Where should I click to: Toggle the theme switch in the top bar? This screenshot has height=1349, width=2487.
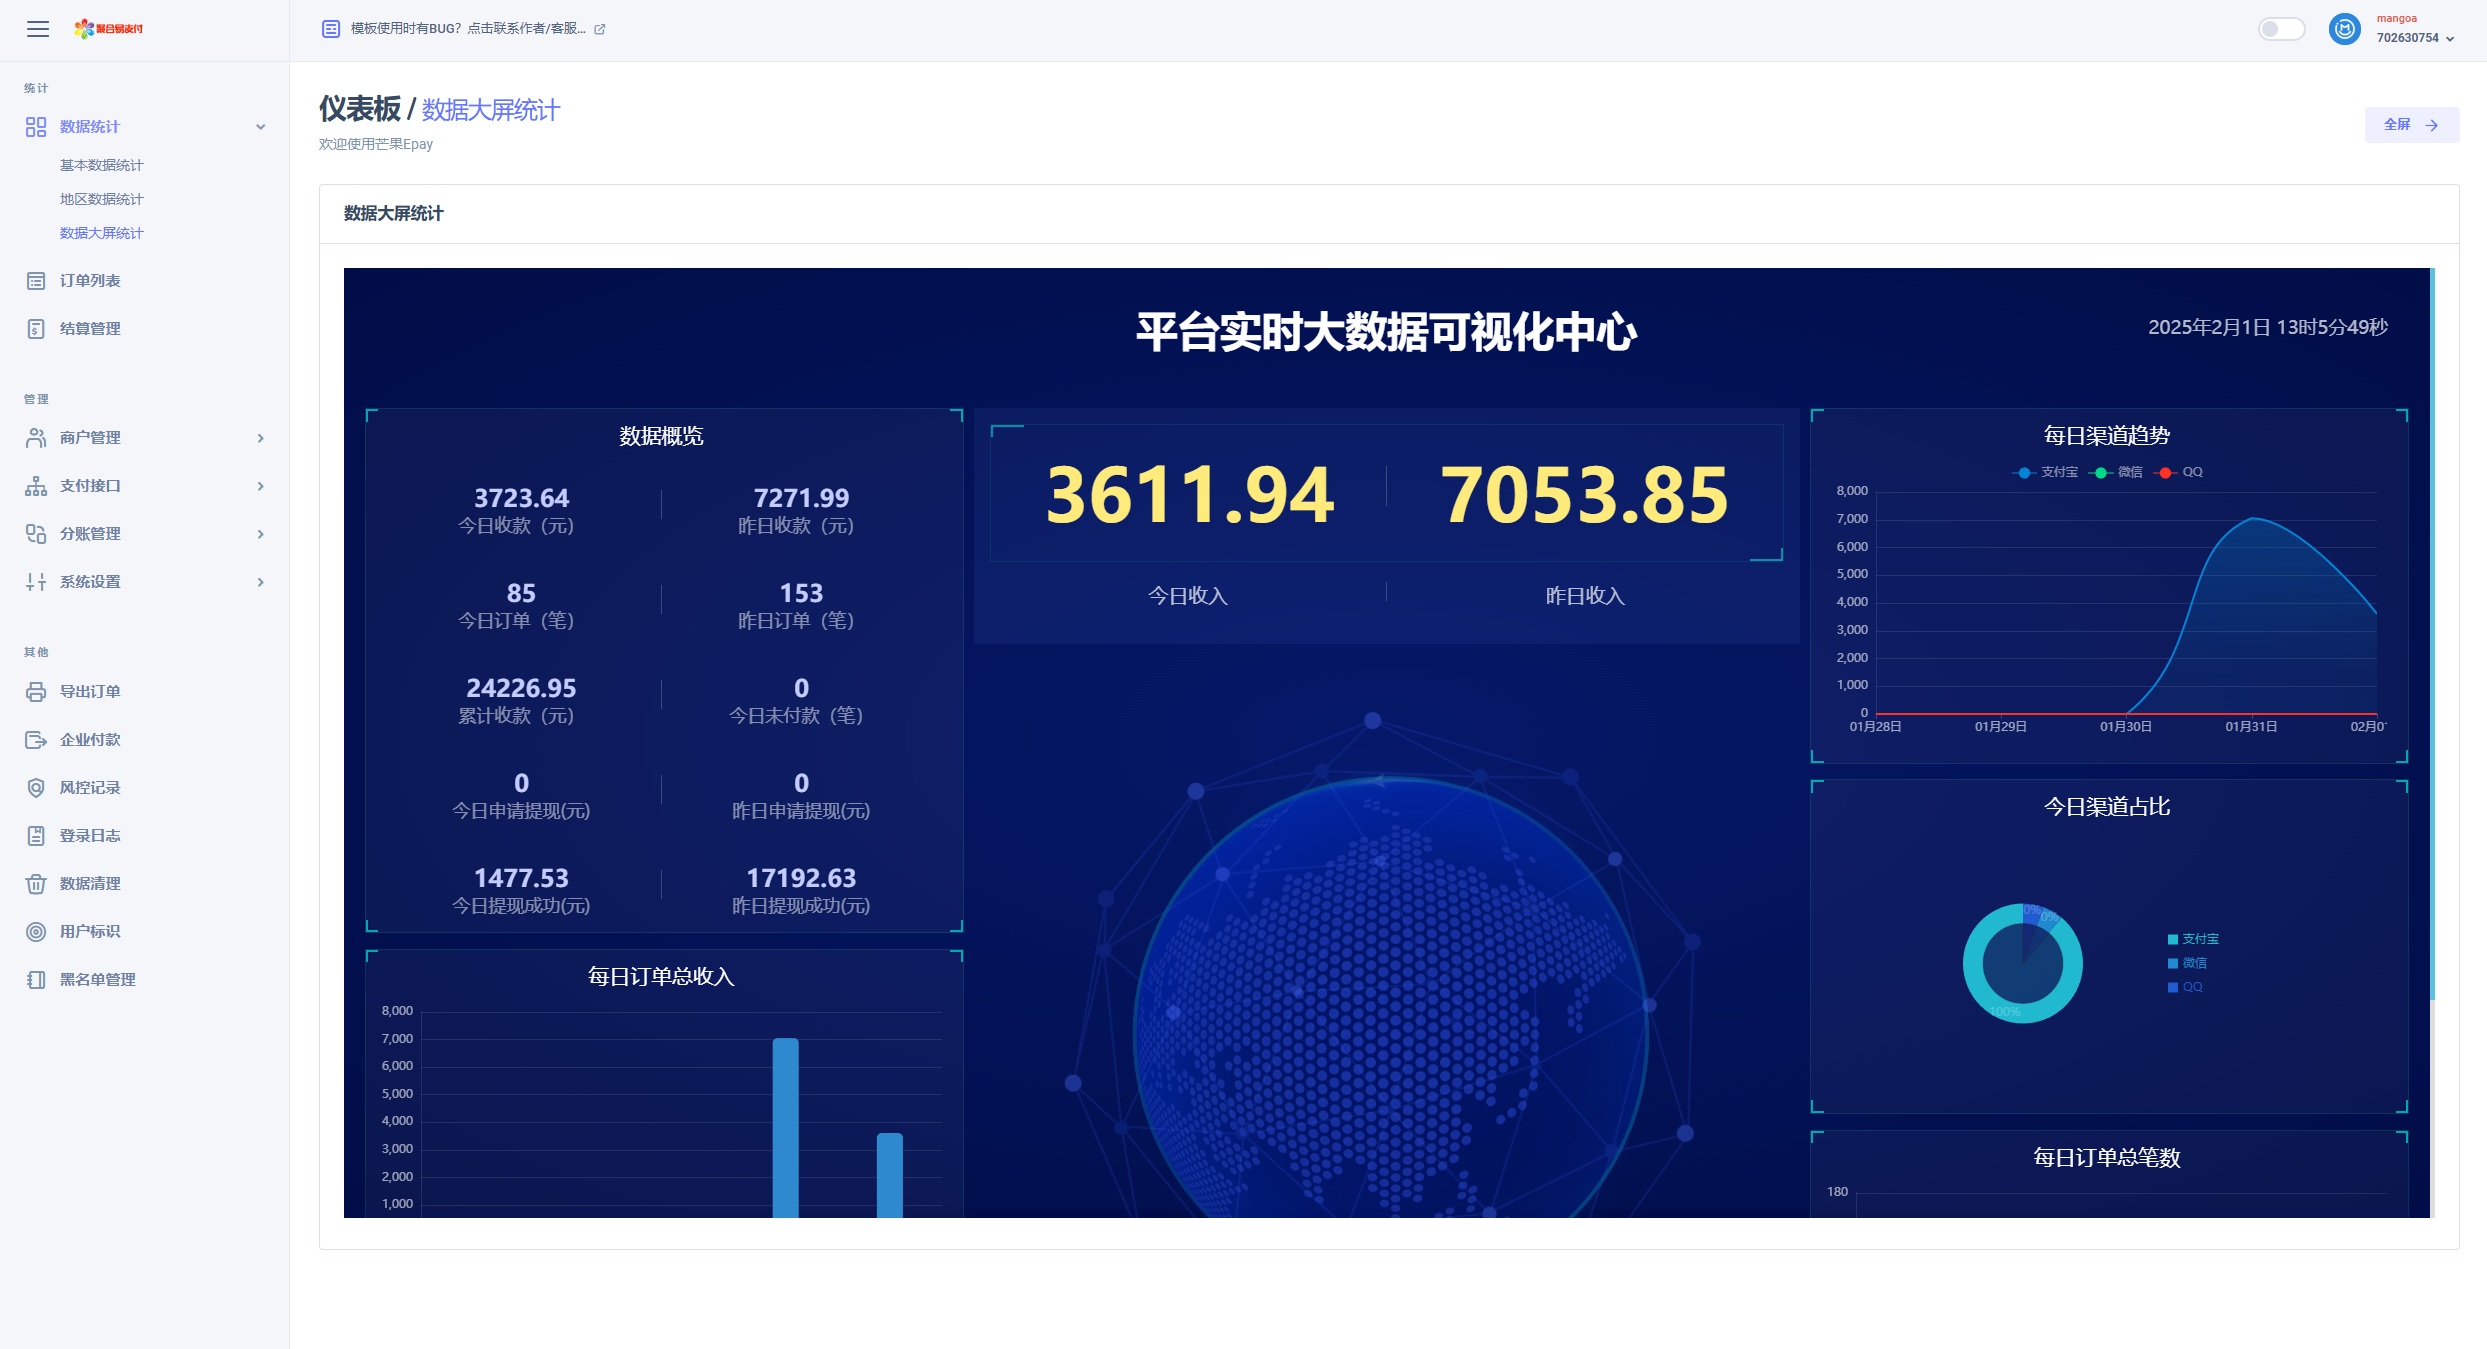pyautogui.click(x=2281, y=29)
